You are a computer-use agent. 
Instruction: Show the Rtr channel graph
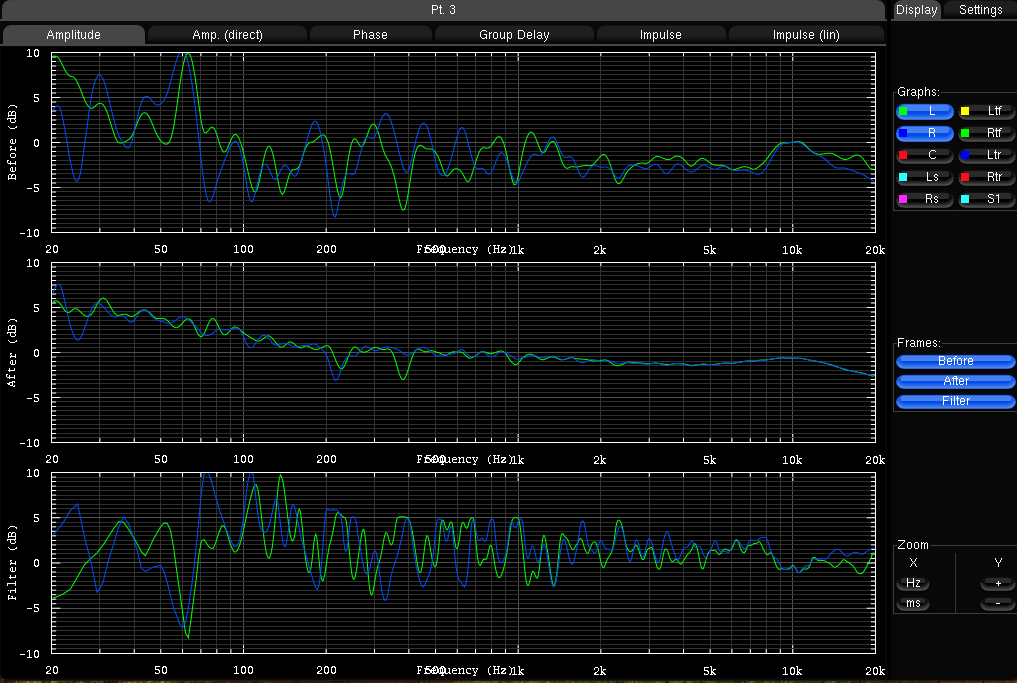tap(986, 177)
